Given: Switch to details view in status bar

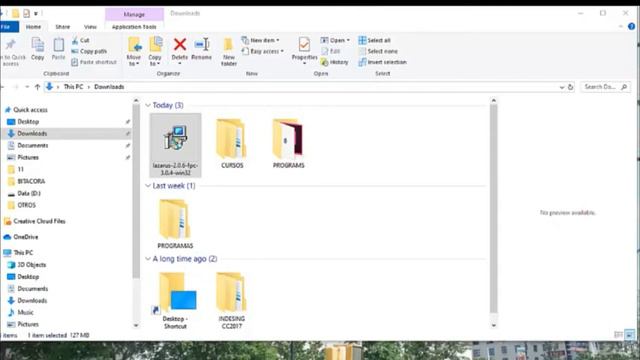Looking at the screenshot, I should click(618, 335).
